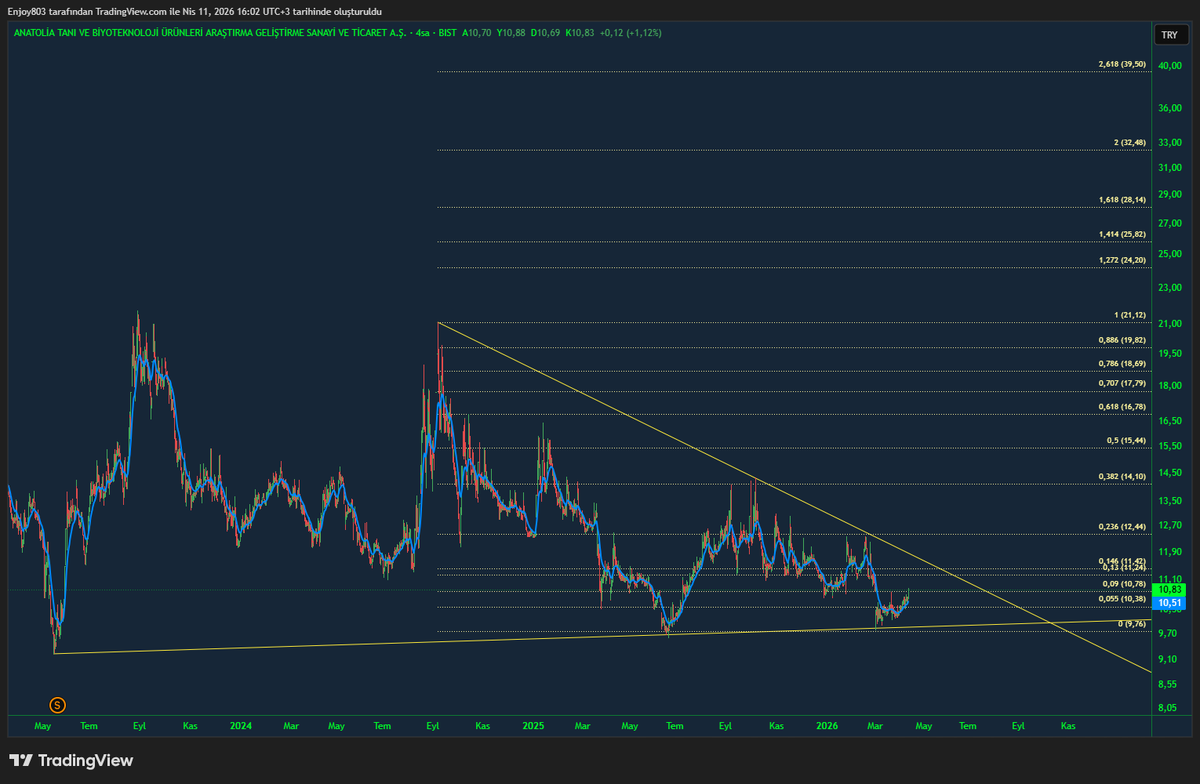Click the blue 10,51 price tag
1200x784 pixels.
(x=1169, y=603)
